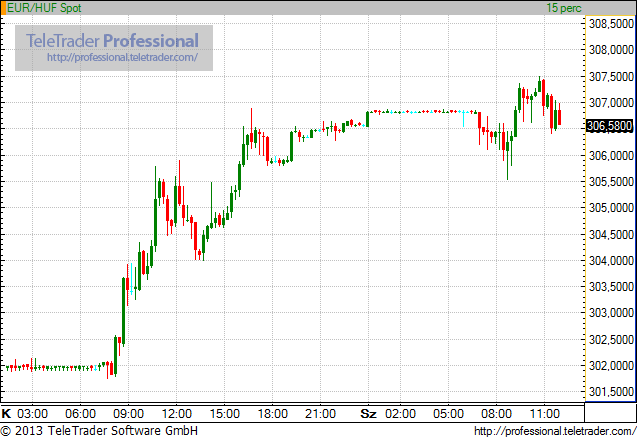Image resolution: width=637 pixels, height=440 pixels.
Task: Click the 12:00 time axis label
Action: pyautogui.click(x=176, y=414)
